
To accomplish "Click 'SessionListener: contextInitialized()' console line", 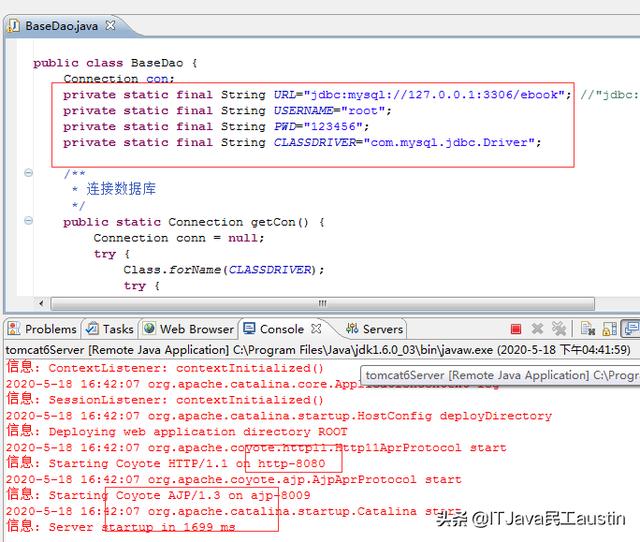I will (165, 400).
